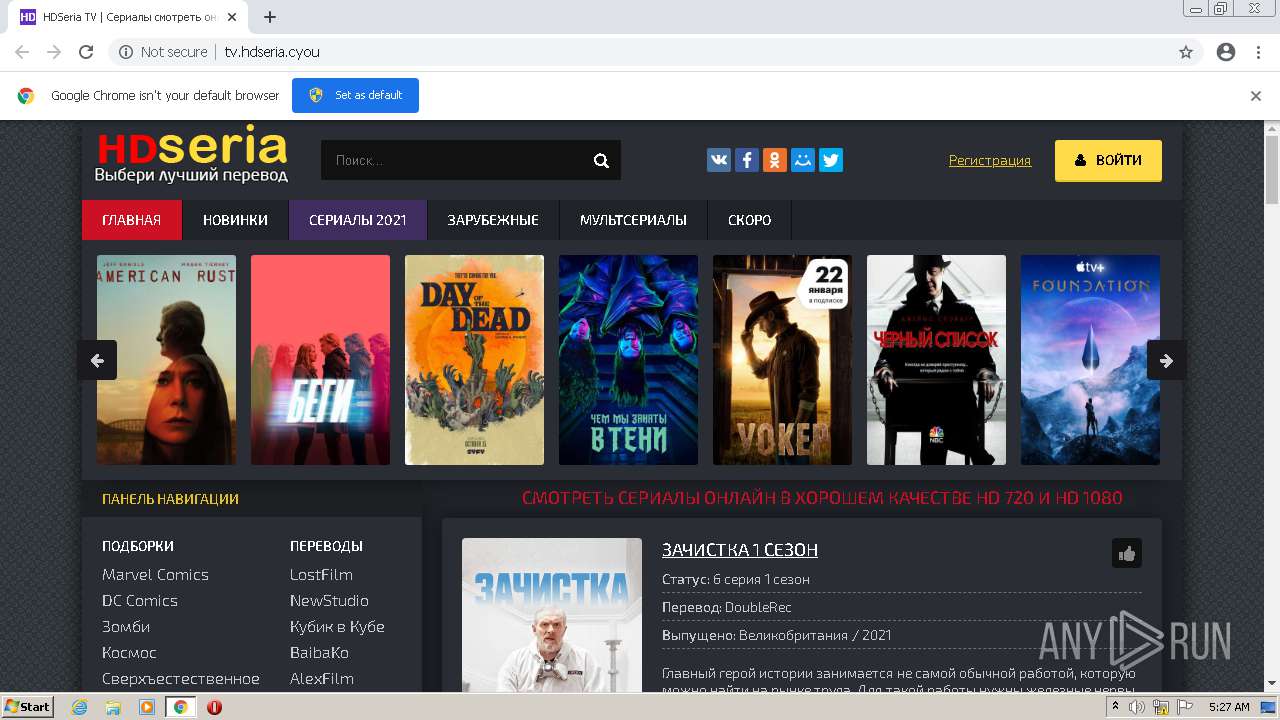
Task: Open the МУЛЬТСЕРИАЛЫ menu tab
Action: pos(633,220)
